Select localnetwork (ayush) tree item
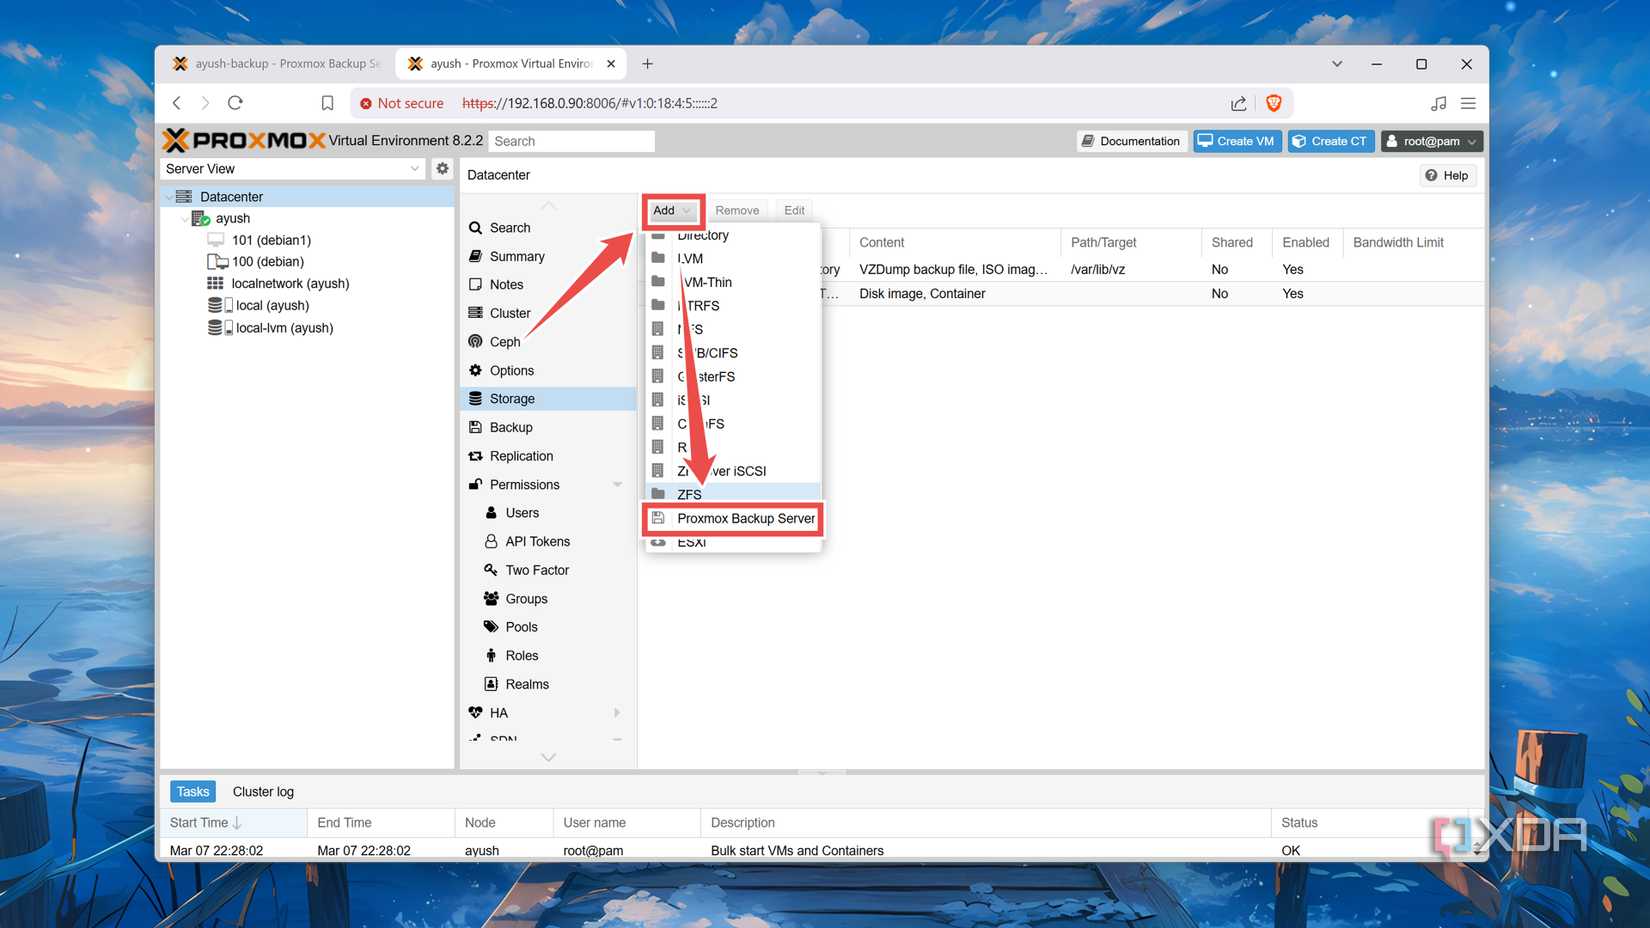The height and width of the screenshot is (928, 1650). 290,284
